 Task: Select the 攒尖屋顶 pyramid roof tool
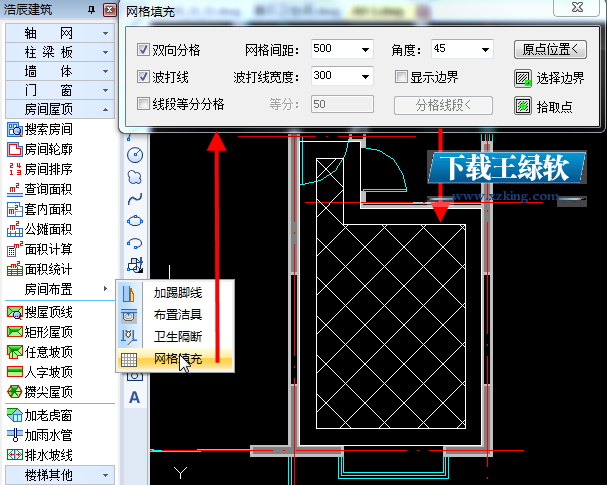pos(40,392)
